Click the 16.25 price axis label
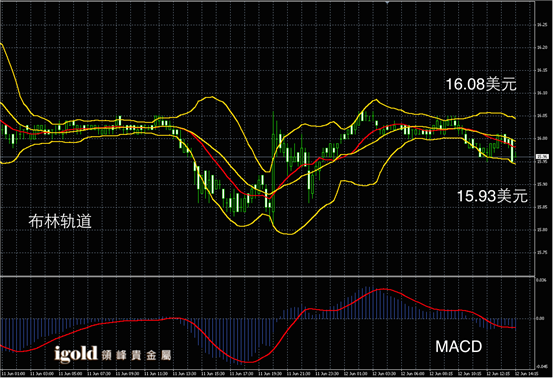This screenshot has height=378, width=553. point(541,25)
